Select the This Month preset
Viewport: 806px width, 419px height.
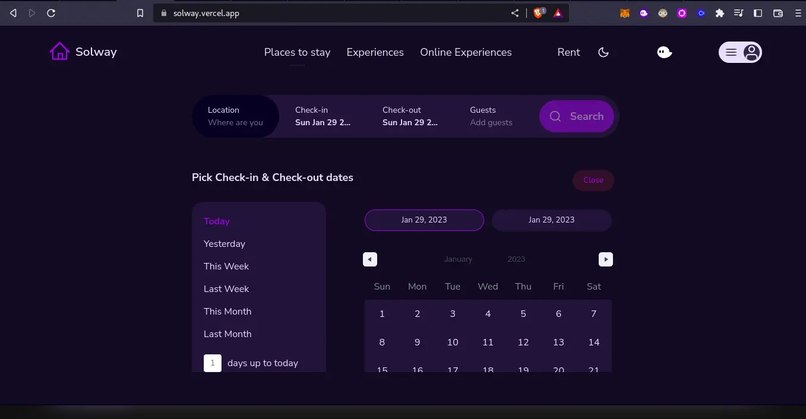click(x=227, y=312)
